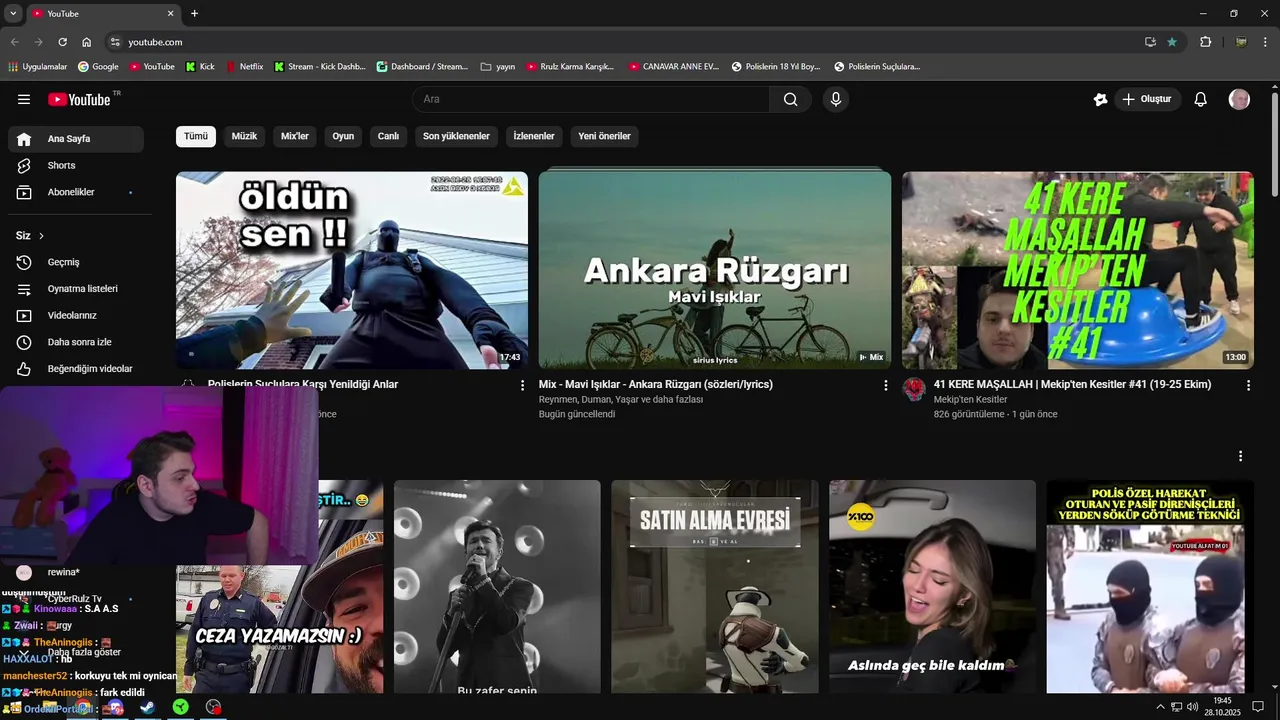This screenshot has width=1280, height=720.
Task: Open Daha sonra izle list
Action: tap(76, 342)
